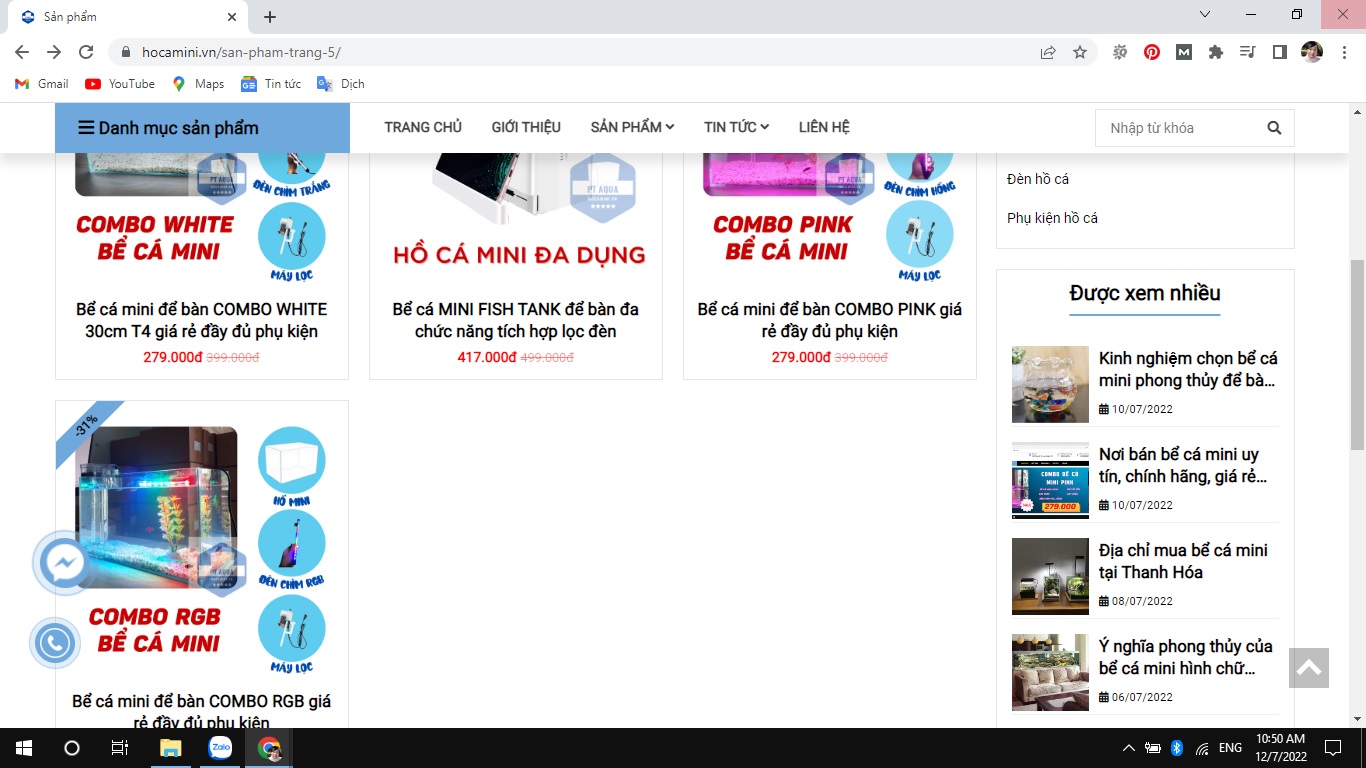This screenshot has width=1366, height=768.
Task: Open Zalo from the taskbar
Action: [220, 748]
